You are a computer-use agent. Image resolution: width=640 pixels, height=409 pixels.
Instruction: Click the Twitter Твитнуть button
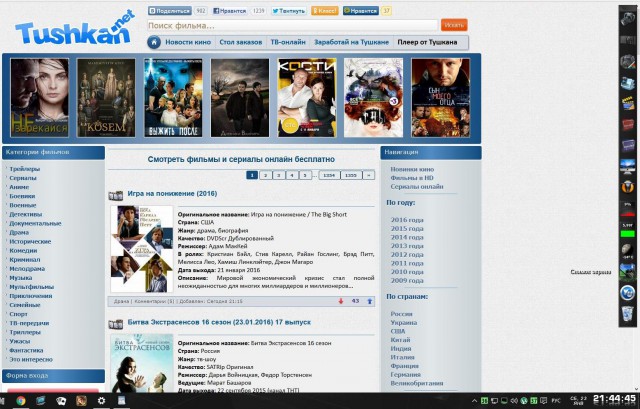pos(289,11)
